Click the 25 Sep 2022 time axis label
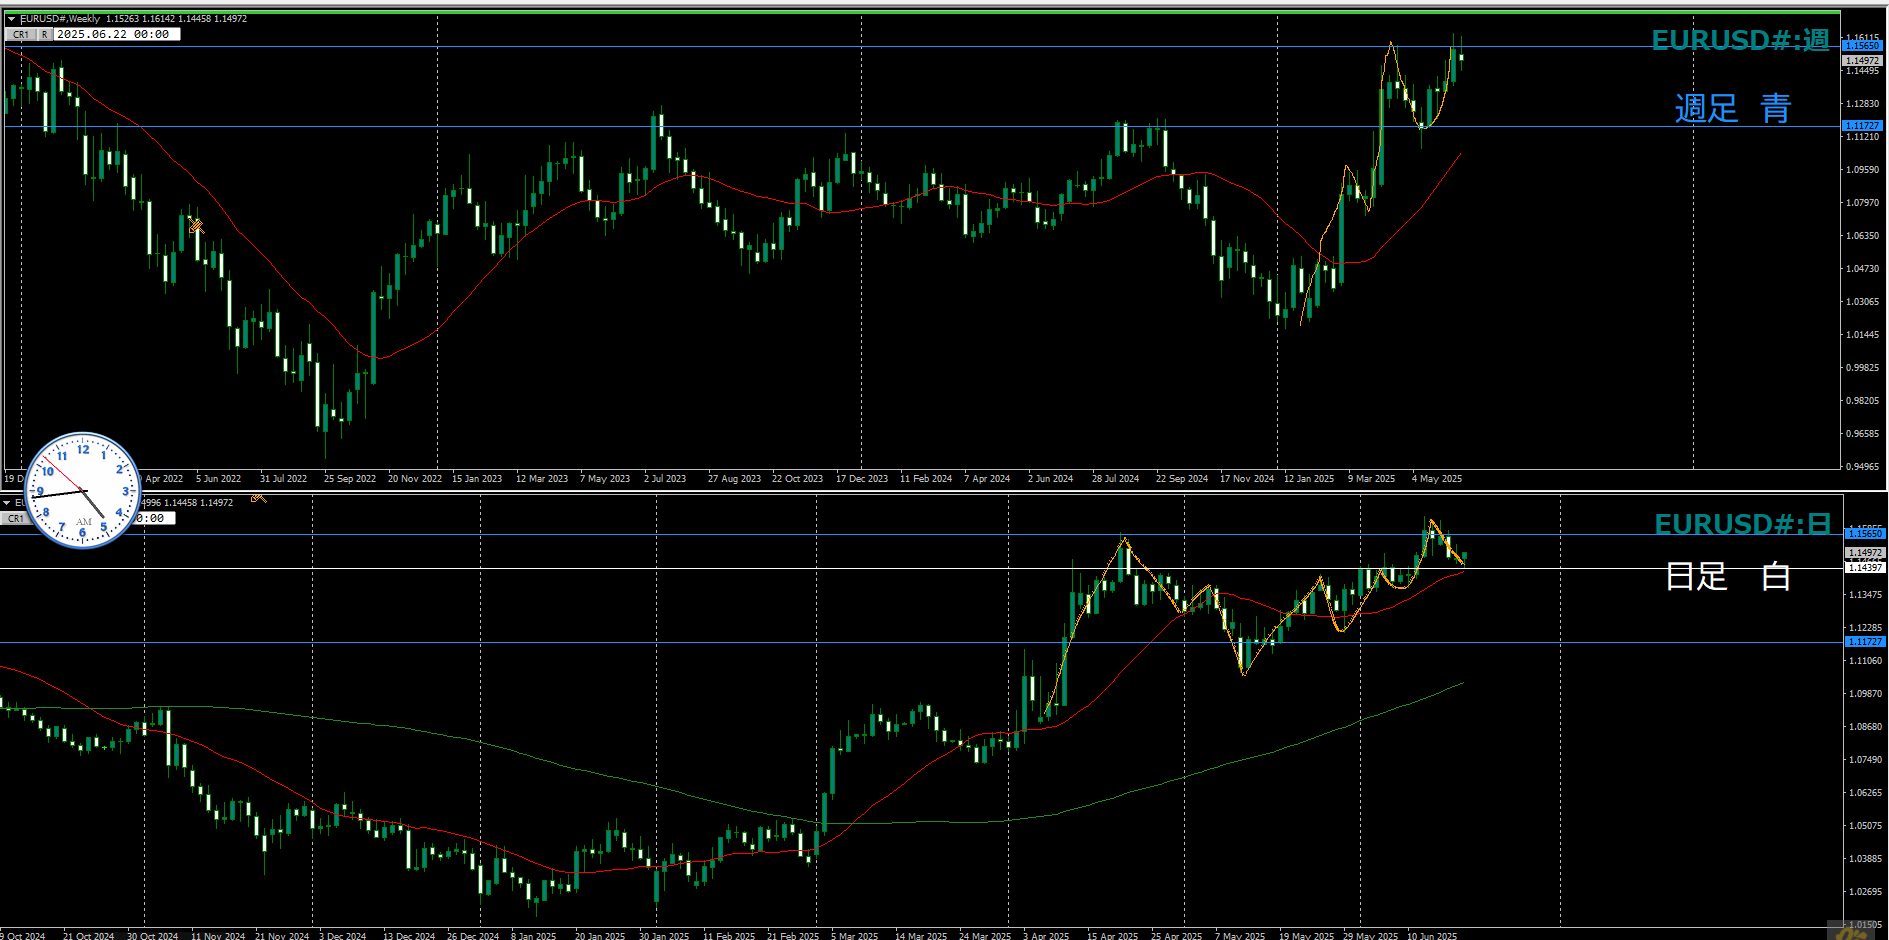This screenshot has height=940, width=1889. [x=350, y=479]
